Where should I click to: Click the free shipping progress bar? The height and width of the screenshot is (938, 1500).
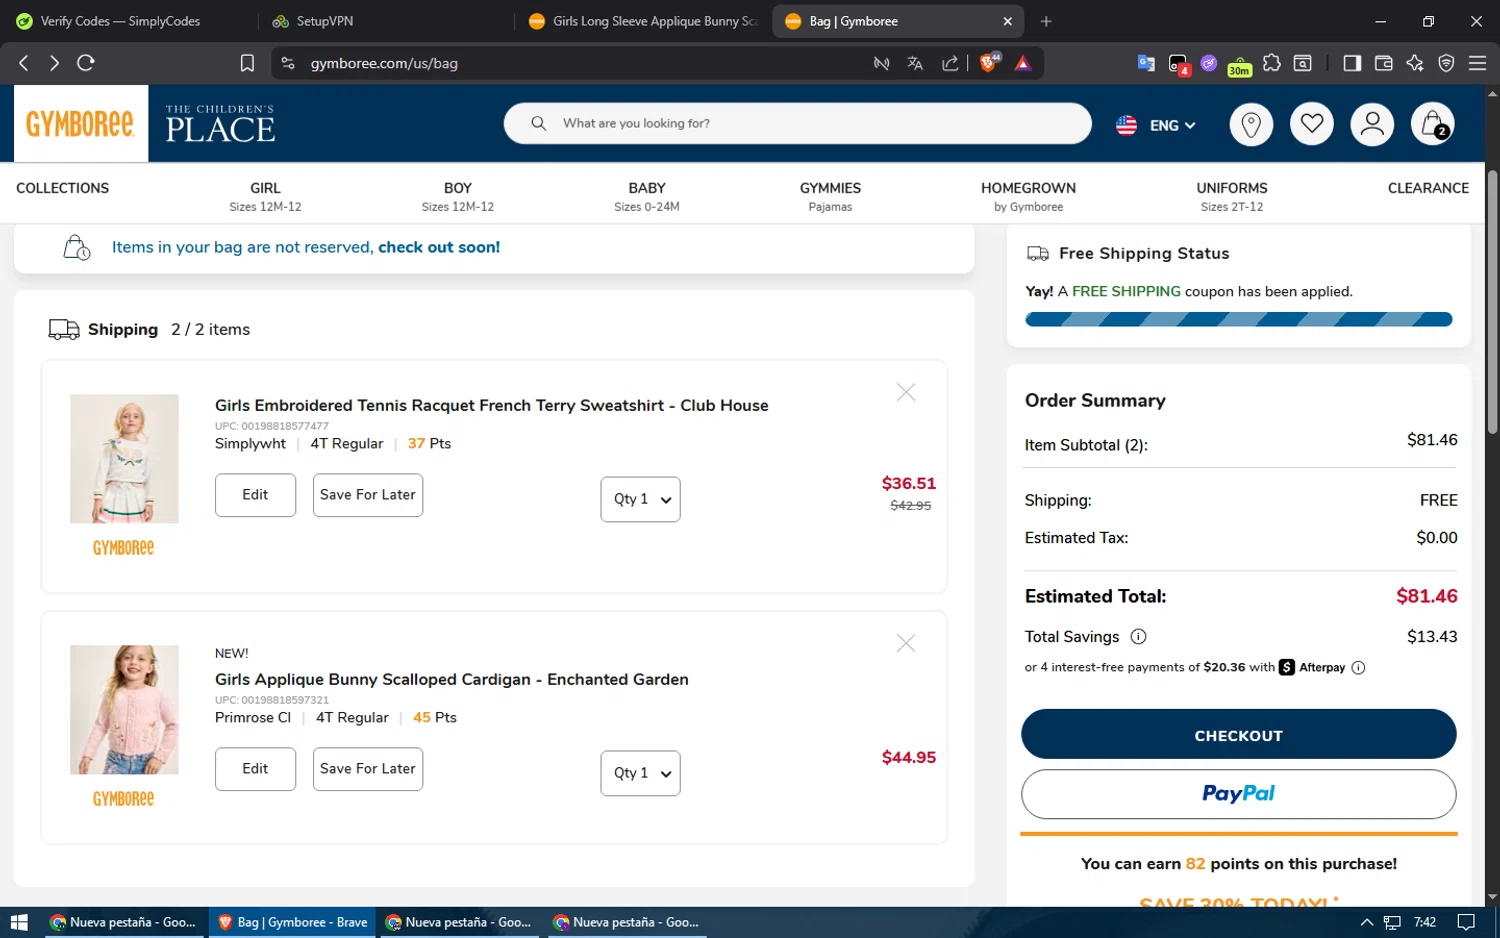pos(1238,319)
